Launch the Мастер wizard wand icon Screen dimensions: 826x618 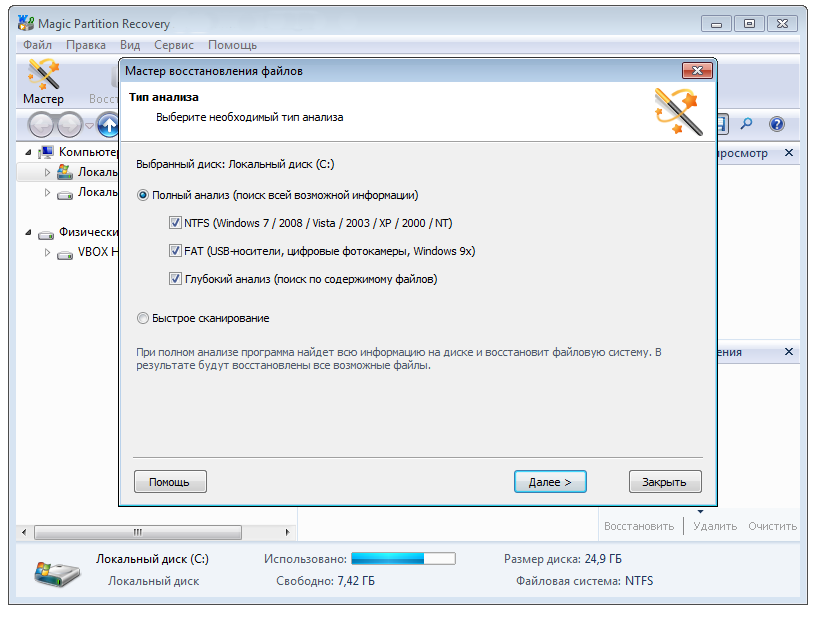[x=43, y=75]
